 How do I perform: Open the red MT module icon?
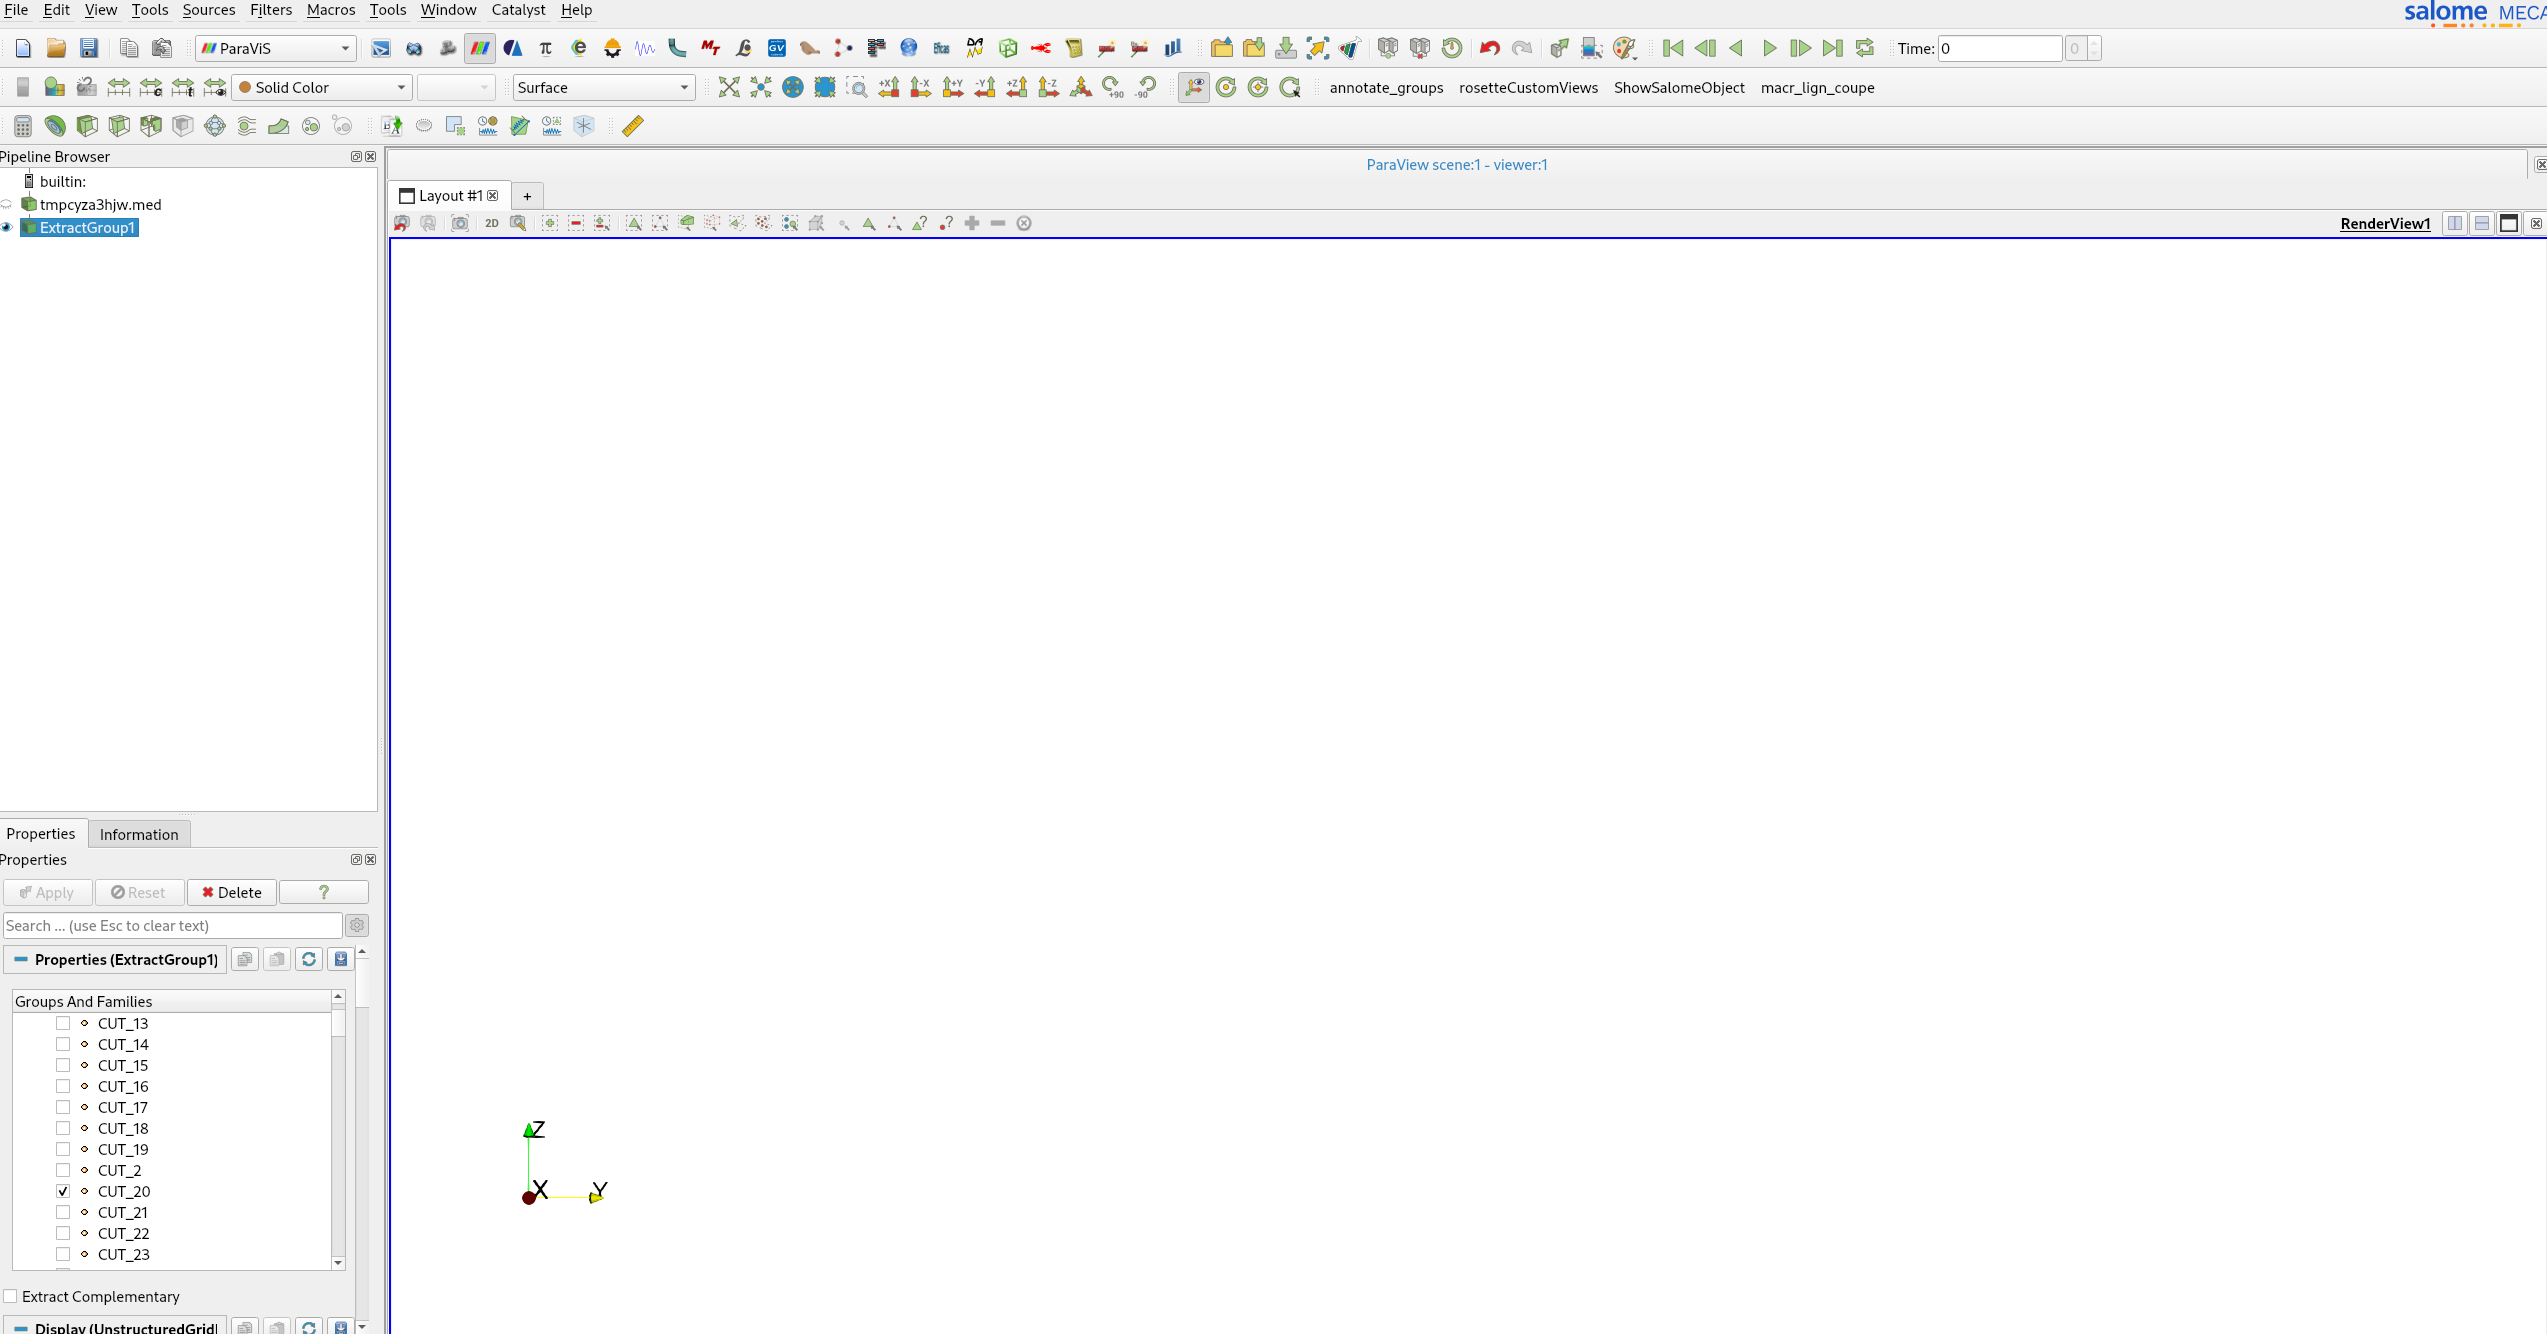point(711,48)
